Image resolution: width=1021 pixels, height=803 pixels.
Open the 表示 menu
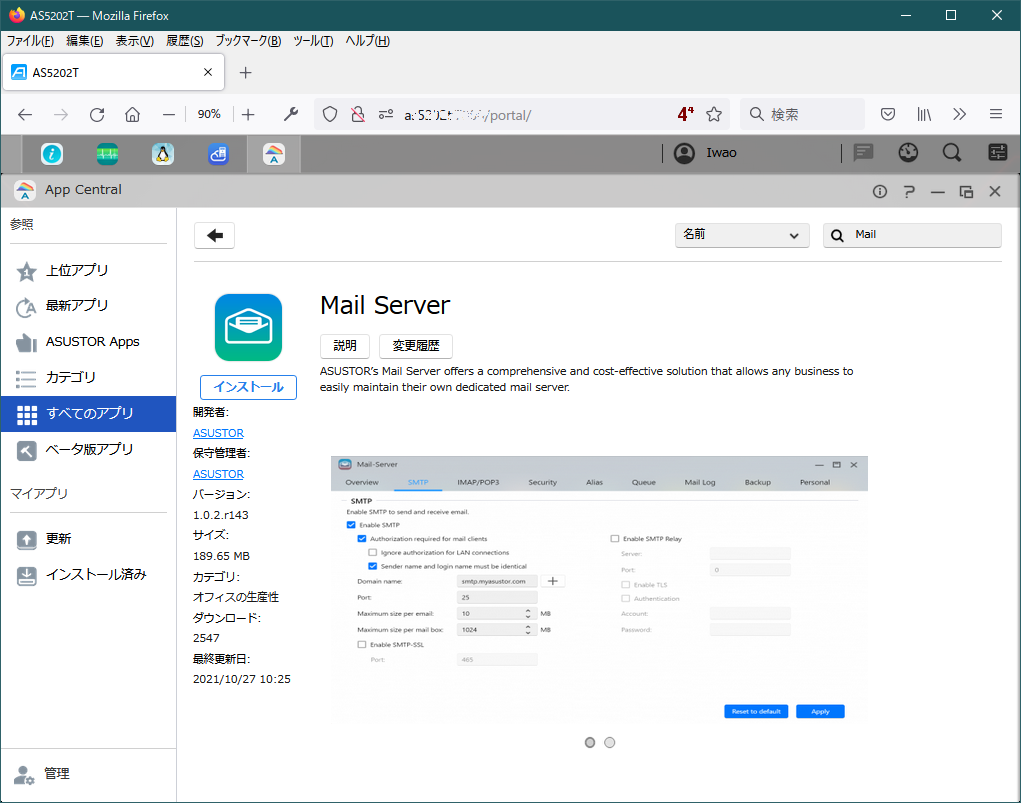coord(135,41)
